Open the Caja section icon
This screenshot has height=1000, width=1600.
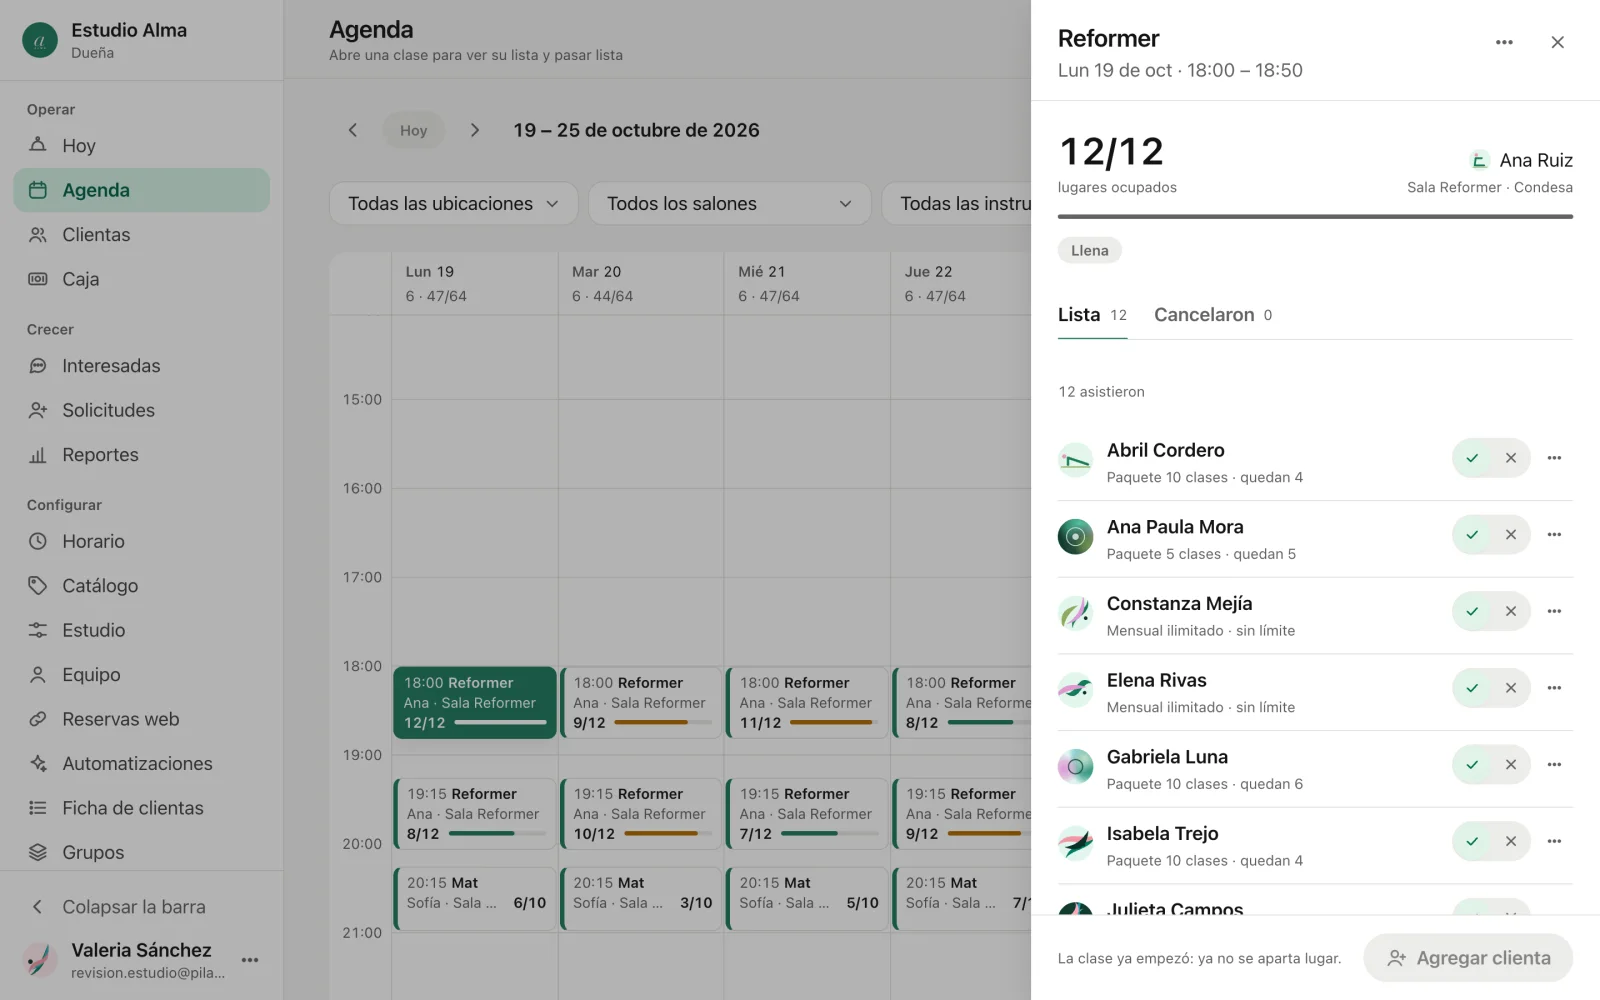point(38,279)
